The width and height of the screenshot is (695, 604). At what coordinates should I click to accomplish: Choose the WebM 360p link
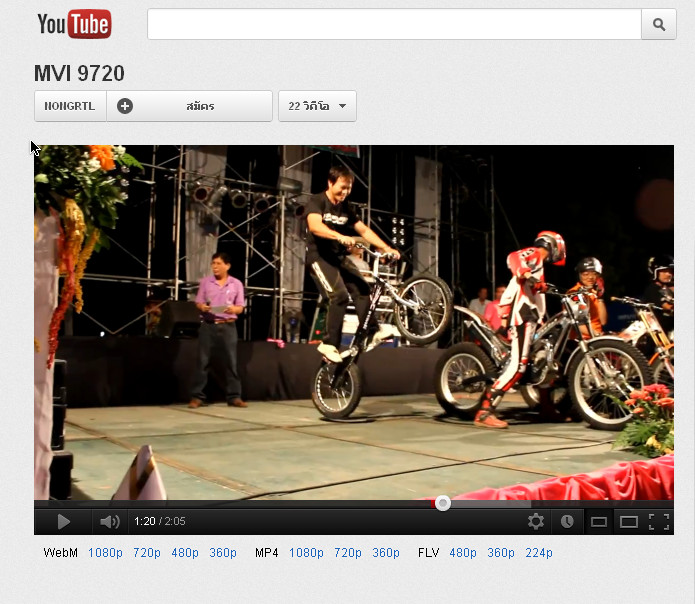(223, 553)
